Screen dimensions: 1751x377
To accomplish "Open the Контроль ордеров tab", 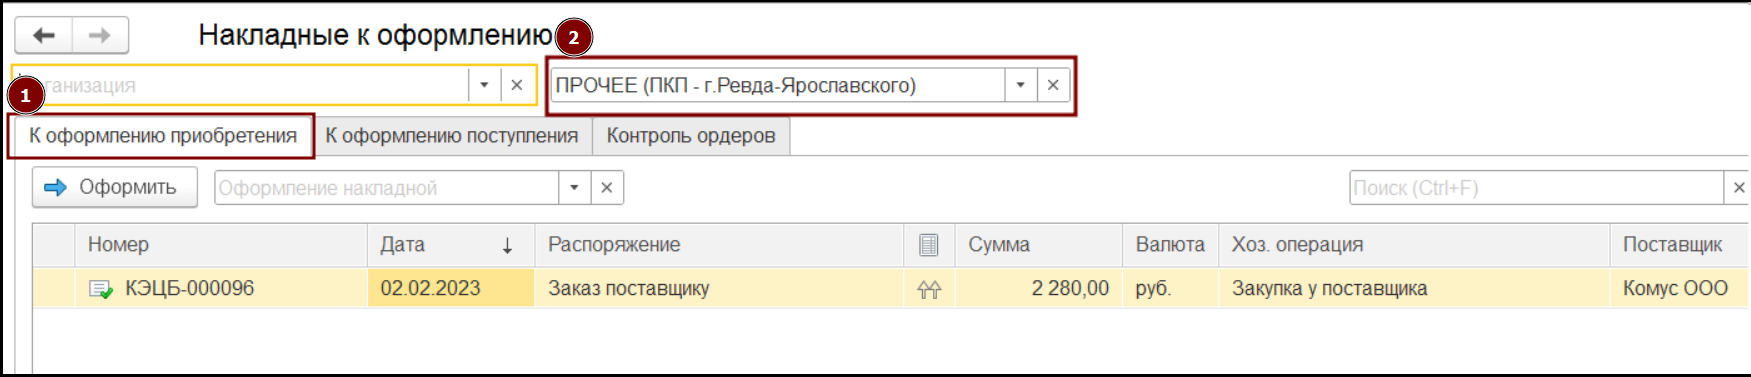I will 691,136.
